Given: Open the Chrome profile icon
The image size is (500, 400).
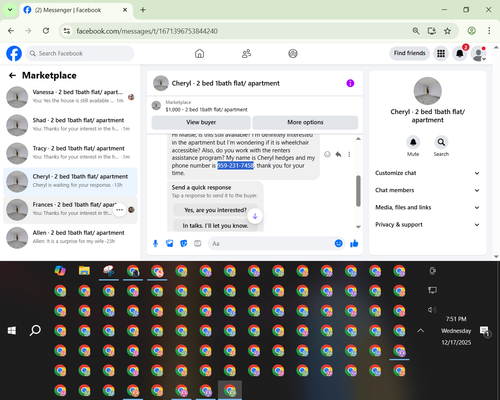Looking at the screenshot, I should pyautogui.click(x=471, y=31).
